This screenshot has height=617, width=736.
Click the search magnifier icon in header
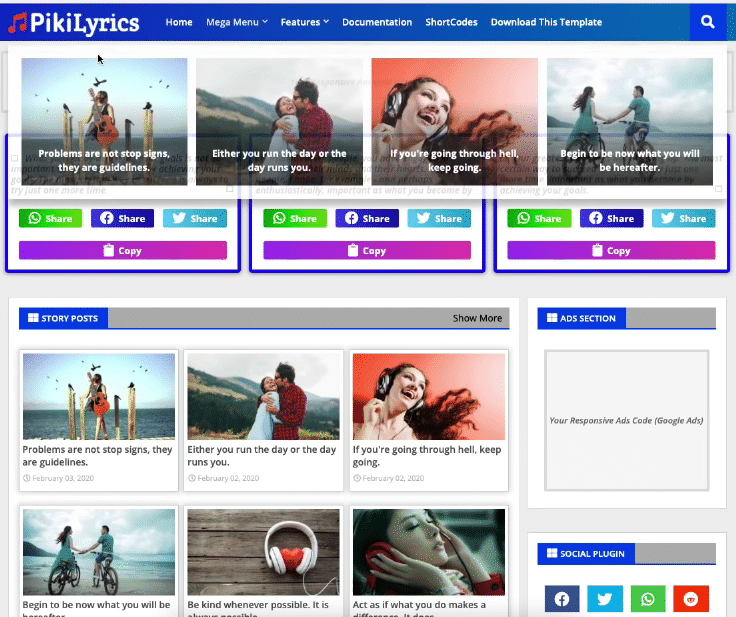(707, 22)
